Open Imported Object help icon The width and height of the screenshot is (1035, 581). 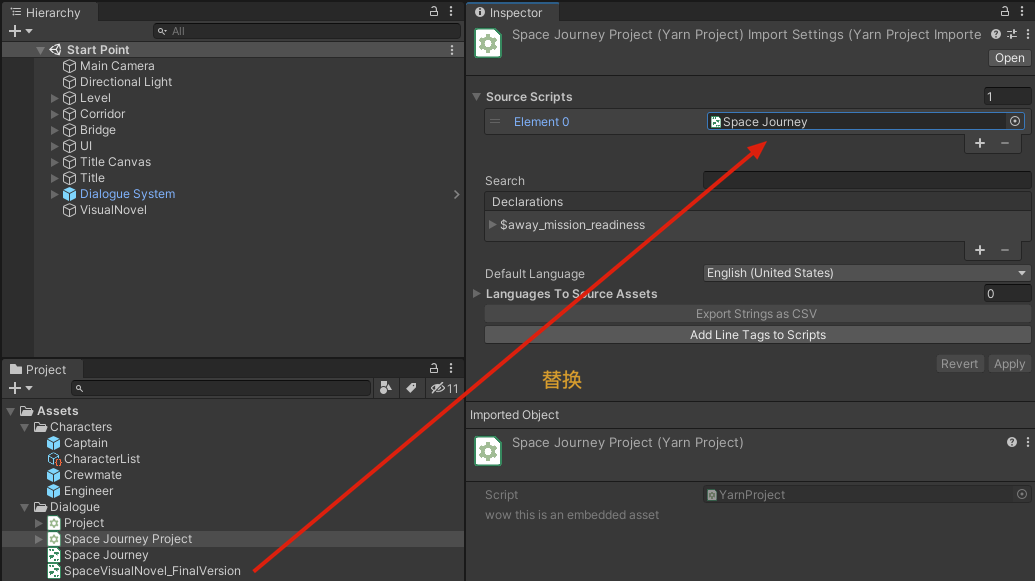pos(1011,442)
